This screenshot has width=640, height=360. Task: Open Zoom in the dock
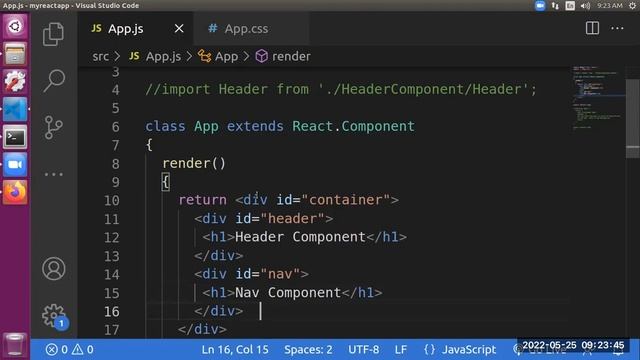[x=15, y=164]
